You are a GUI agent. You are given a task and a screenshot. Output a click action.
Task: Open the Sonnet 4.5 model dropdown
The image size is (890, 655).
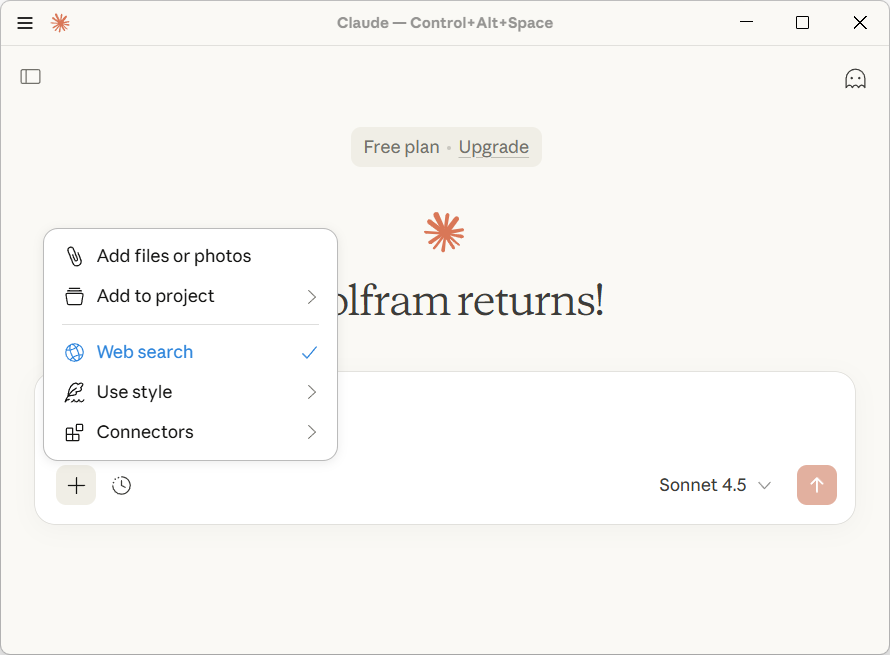(x=715, y=486)
